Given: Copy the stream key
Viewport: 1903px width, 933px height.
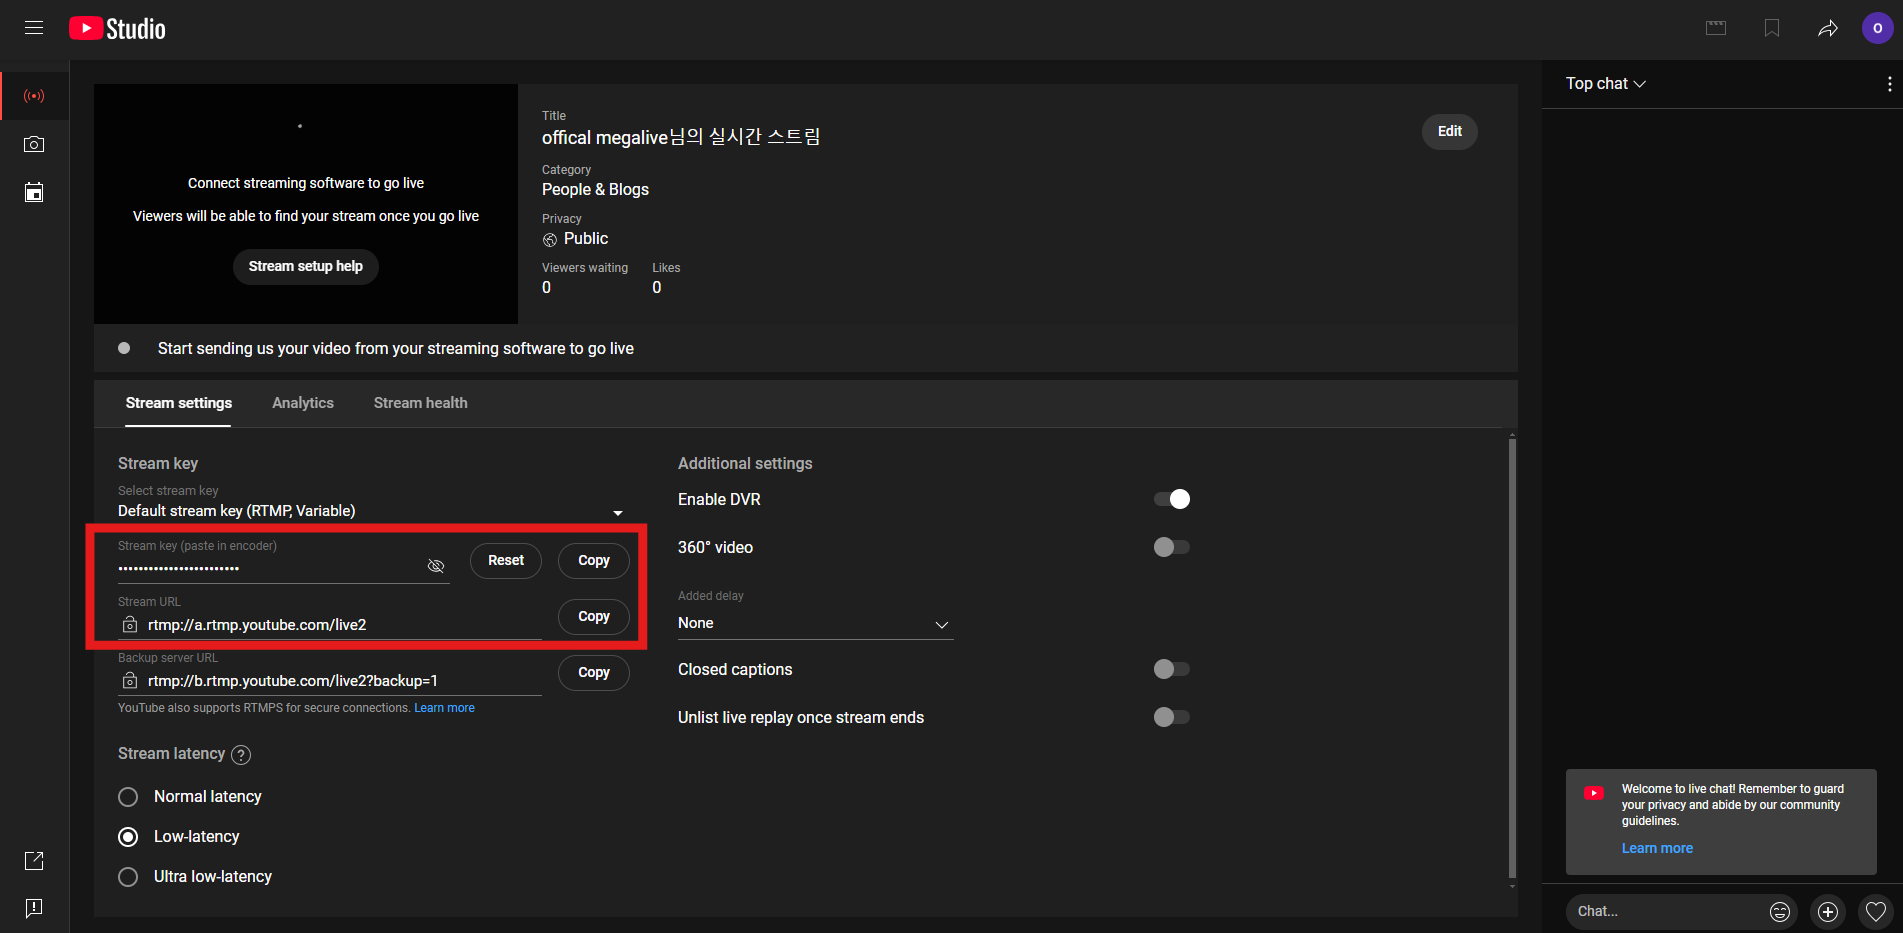Looking at the screenshot, I should tap(594, 561).
